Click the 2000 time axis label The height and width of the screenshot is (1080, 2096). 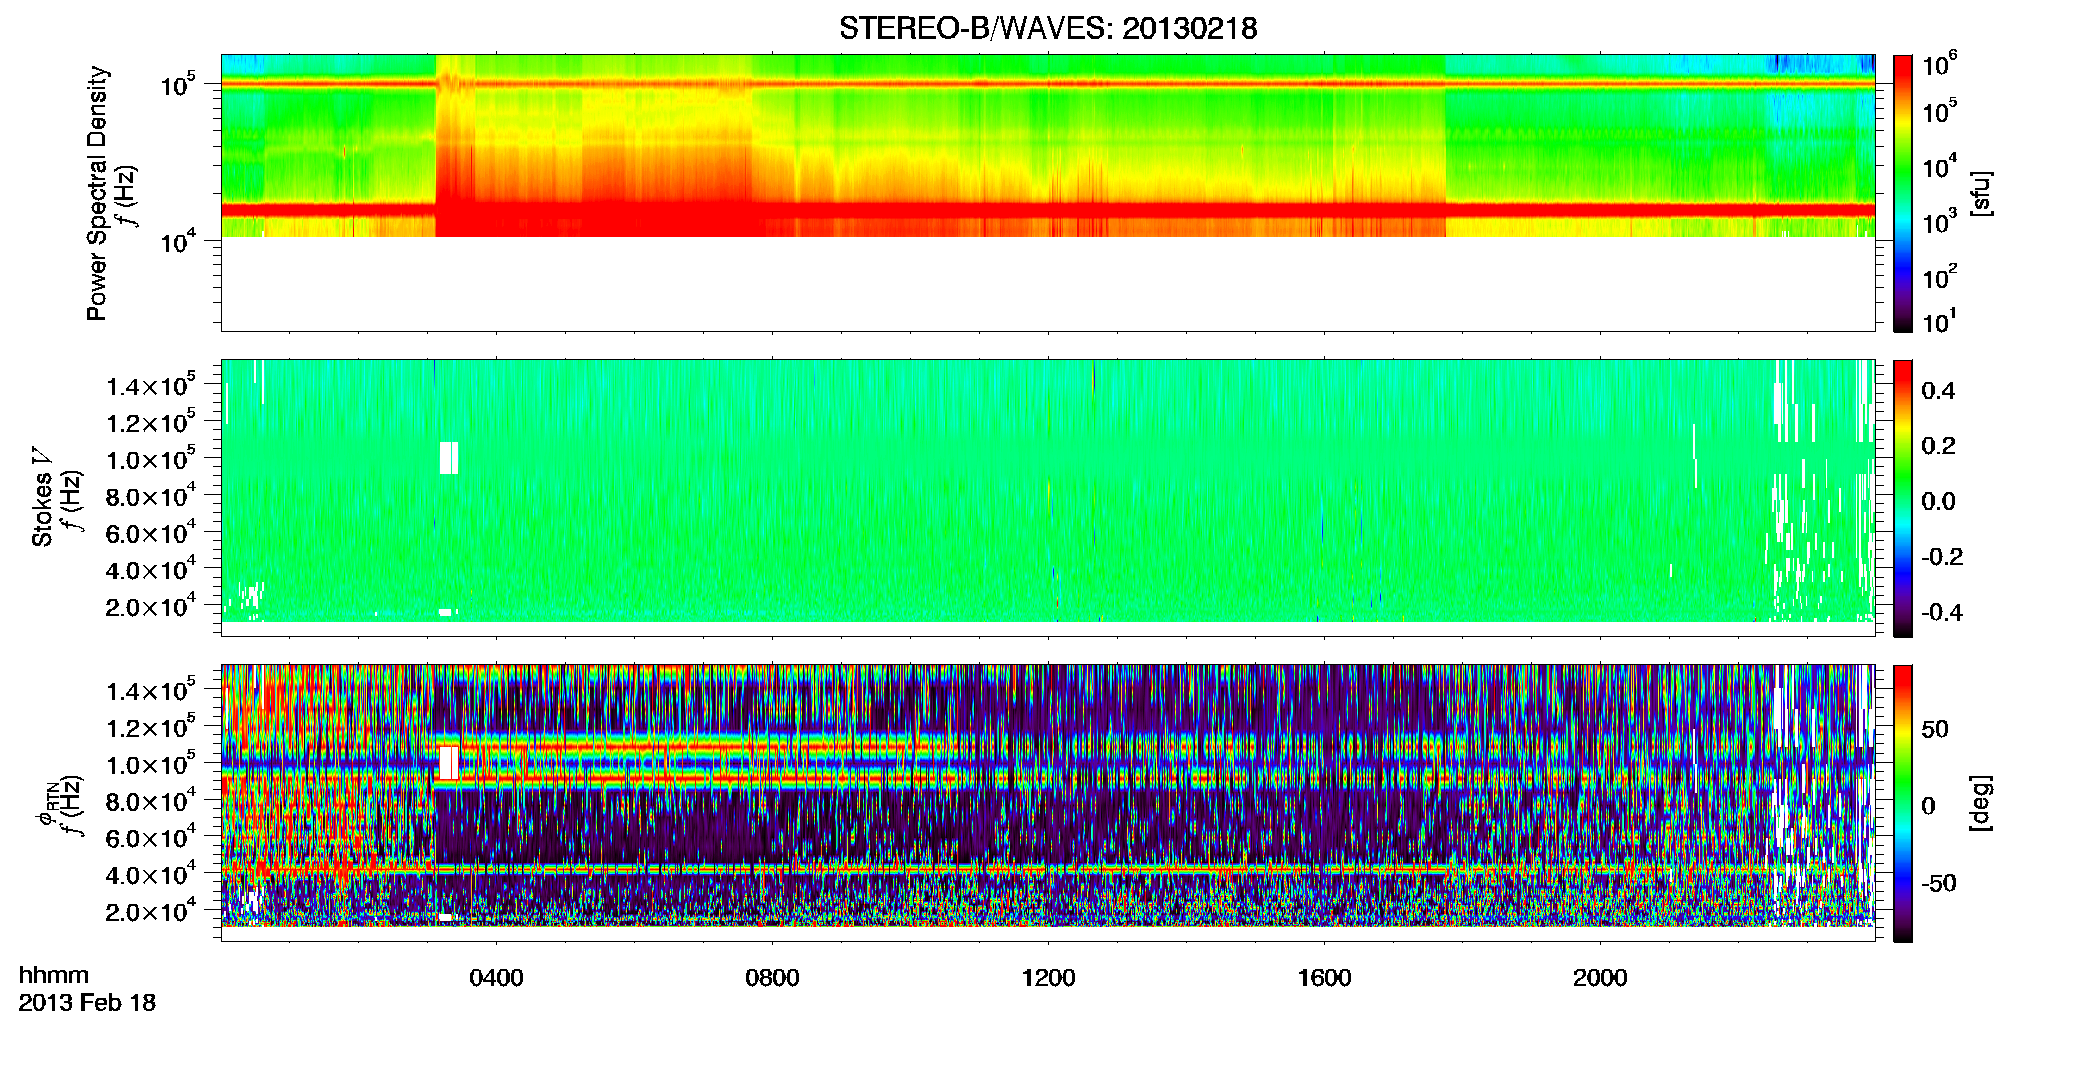[x=1600, y=978]
